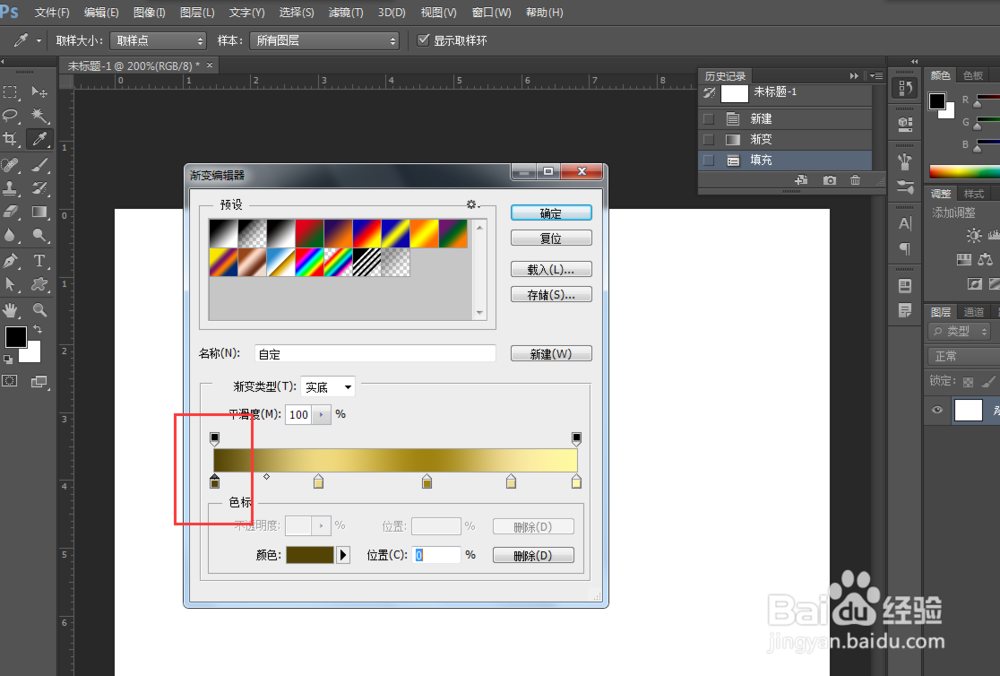This screenshot has height=676, width=1000.
Task: Switch to 通道 tab
Action: pyautogui.click(x=973, y=312)
